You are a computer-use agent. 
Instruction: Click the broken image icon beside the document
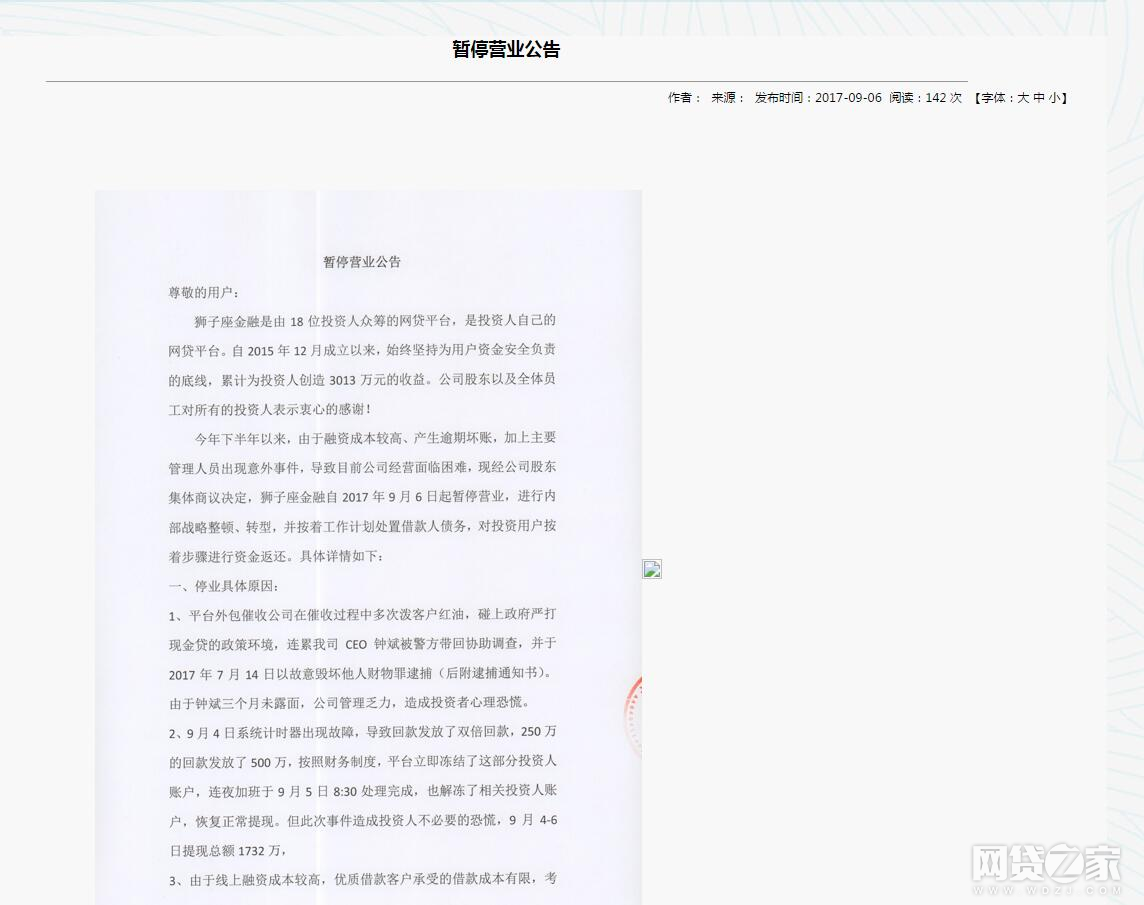pyautogui.click(x=652, y=569)
